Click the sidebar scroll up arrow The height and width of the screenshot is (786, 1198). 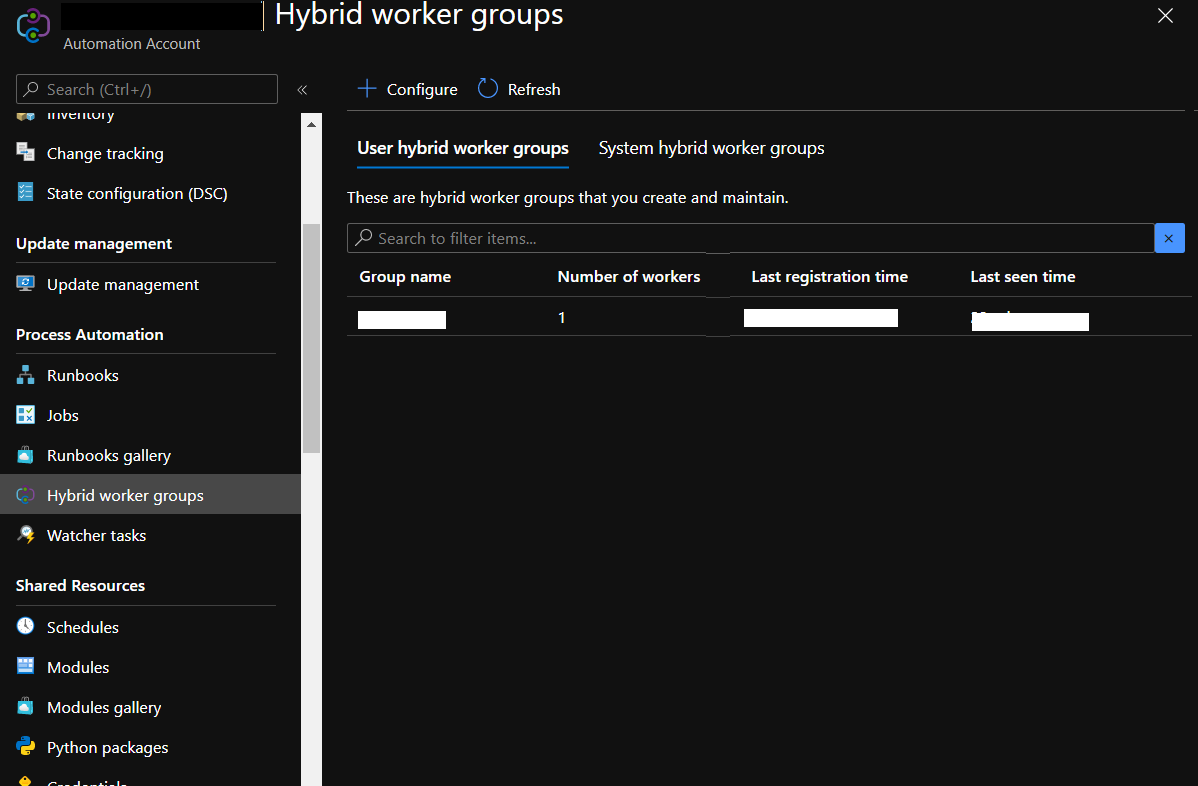tap(311, 125)
